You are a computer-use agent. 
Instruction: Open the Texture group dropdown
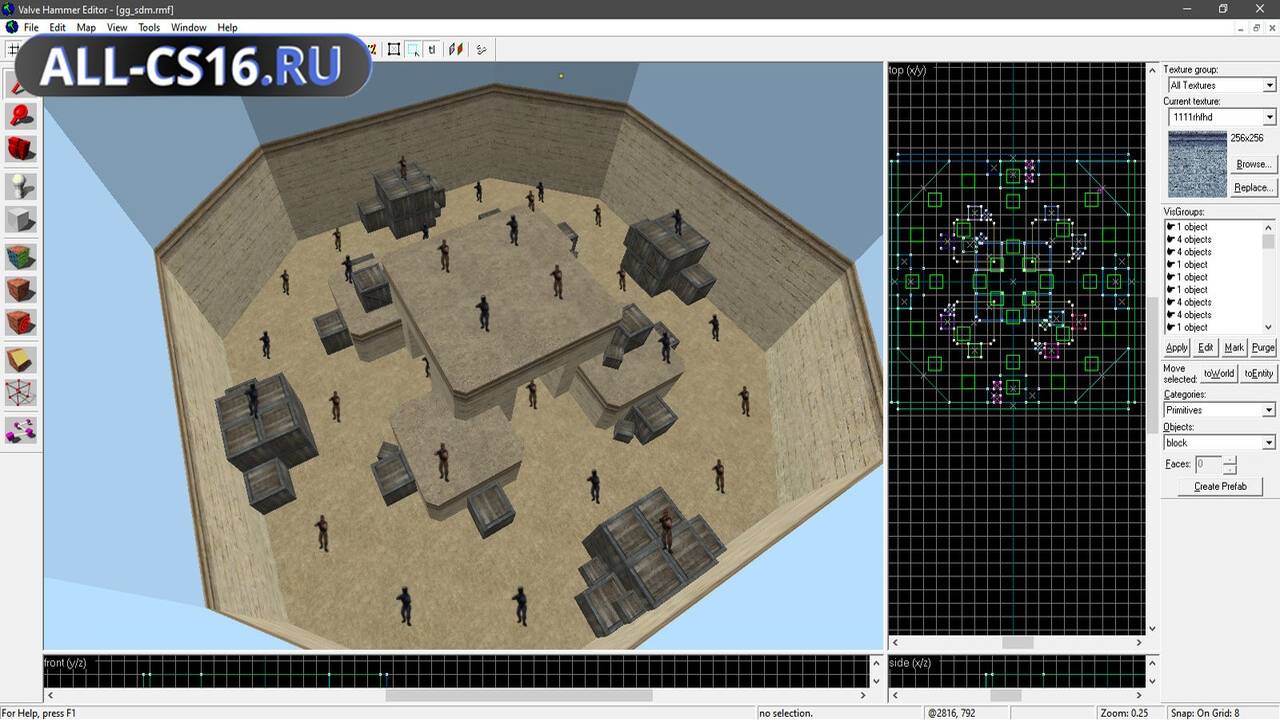pyautogui.click(x=1222, y=86)
